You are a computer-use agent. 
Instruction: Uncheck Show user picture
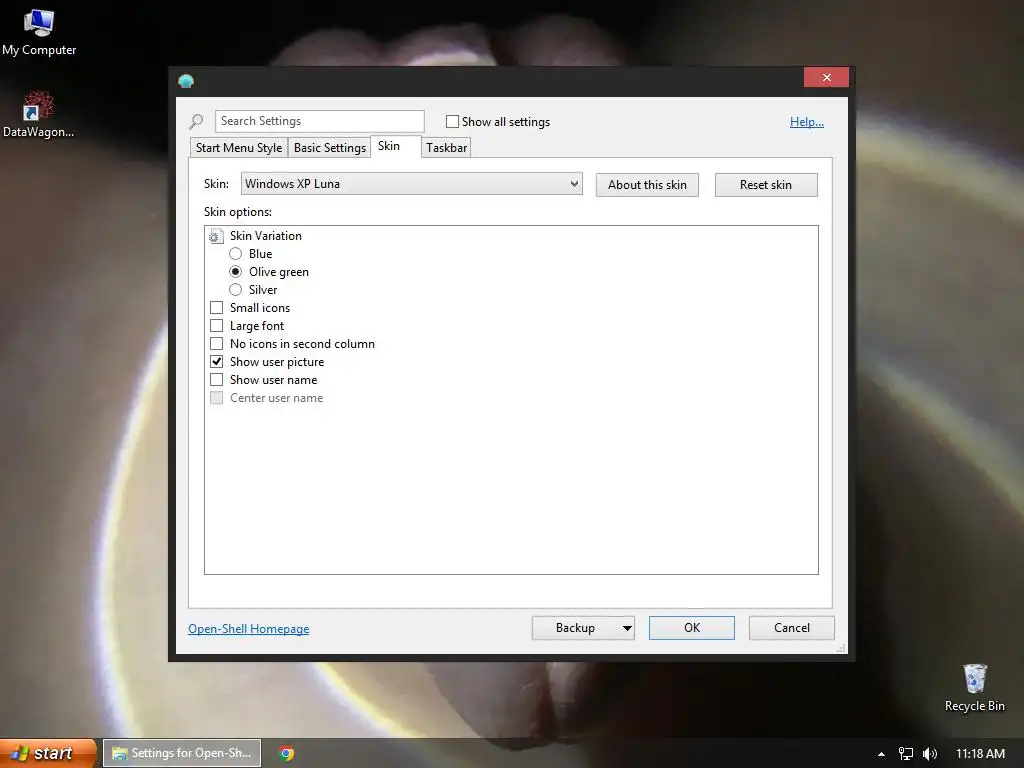pyautogui.click(x=217, y=362)
